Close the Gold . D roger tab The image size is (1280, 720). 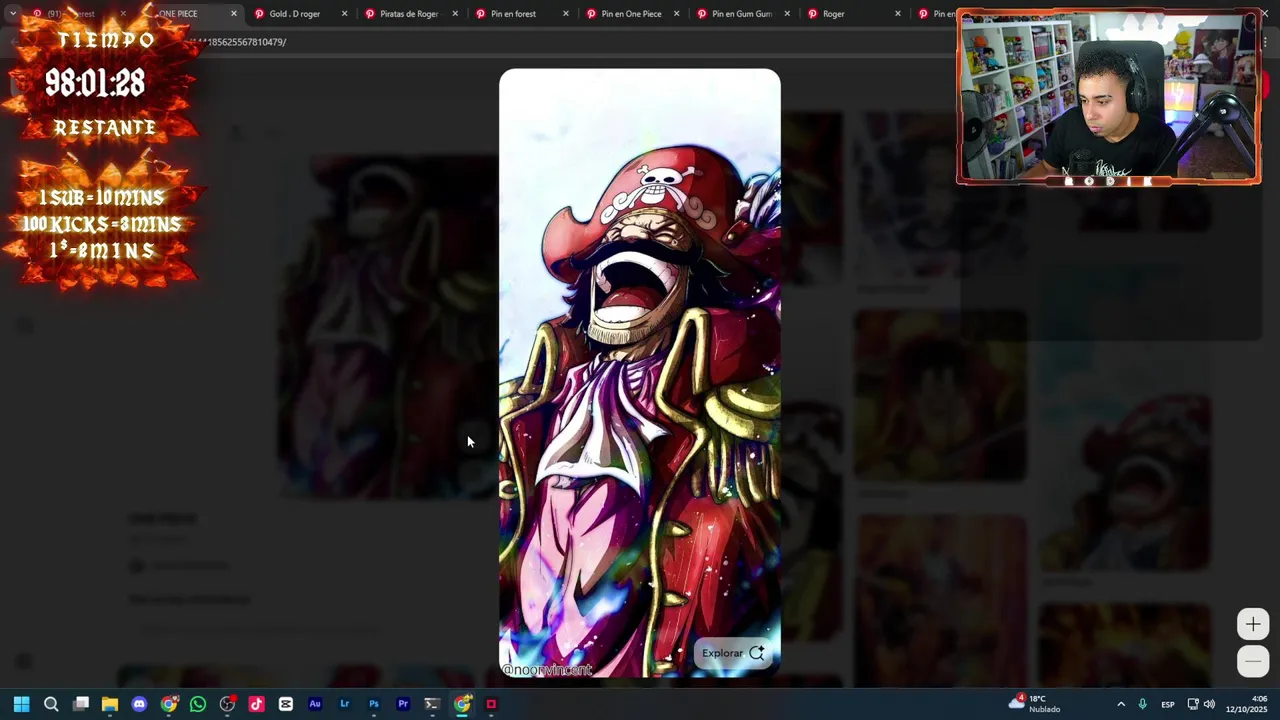click(344, 14)
